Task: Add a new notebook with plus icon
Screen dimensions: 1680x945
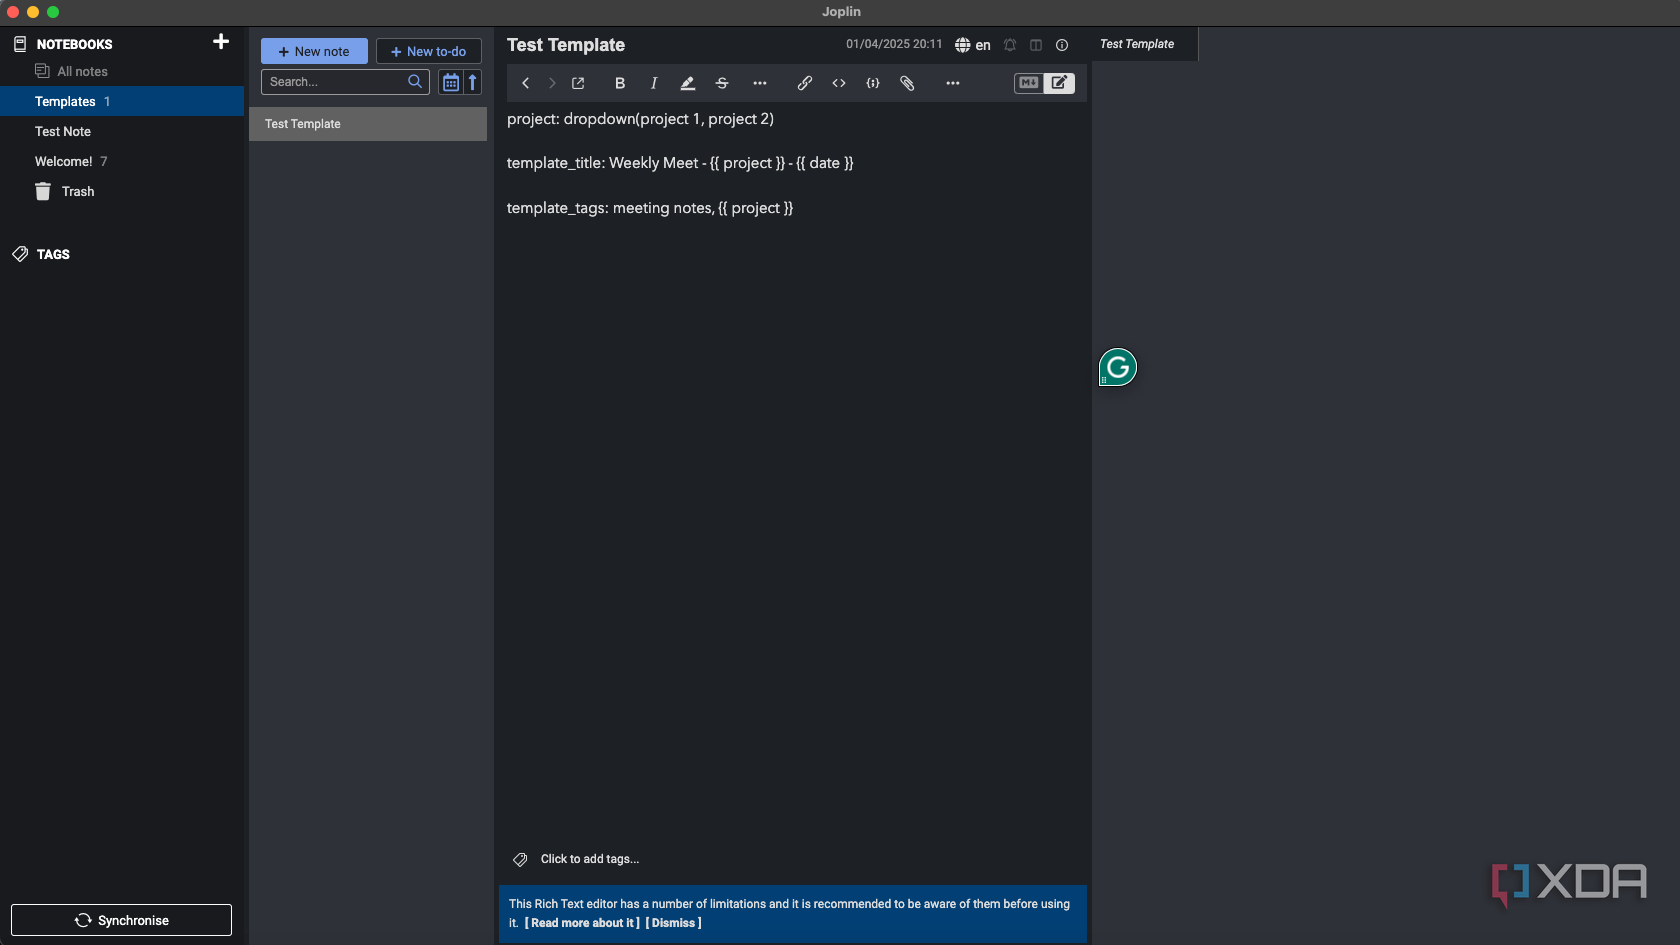Action: (221, 42)
